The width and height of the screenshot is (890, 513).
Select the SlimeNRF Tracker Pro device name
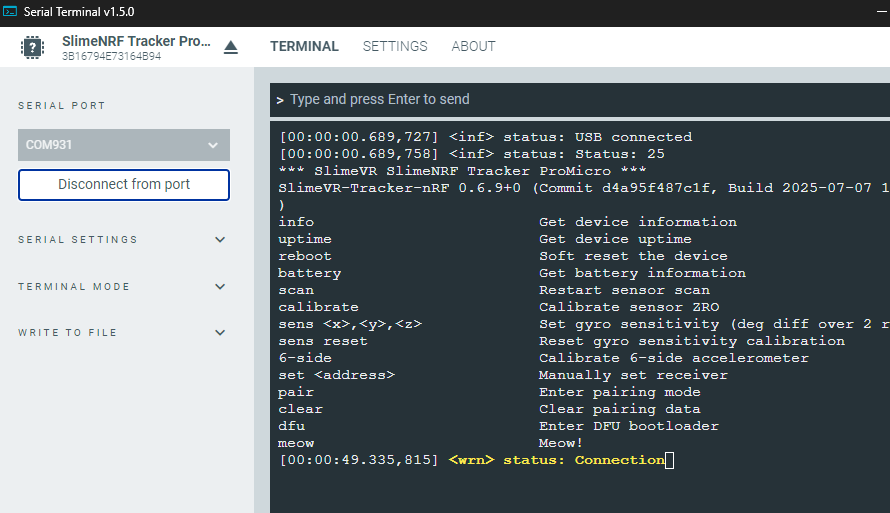(136, 41)
